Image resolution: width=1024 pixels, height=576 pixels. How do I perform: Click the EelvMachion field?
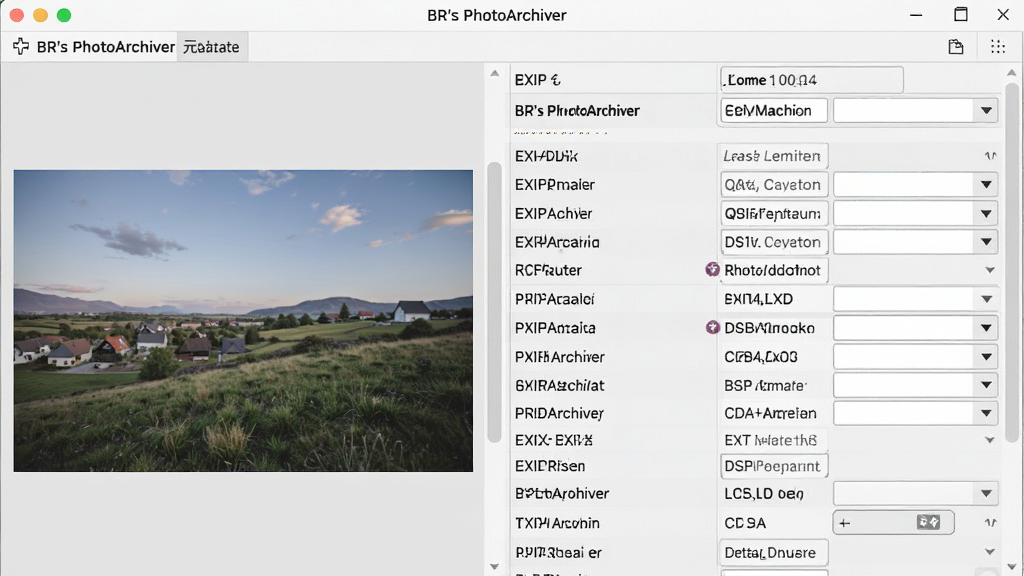[774, 110]
